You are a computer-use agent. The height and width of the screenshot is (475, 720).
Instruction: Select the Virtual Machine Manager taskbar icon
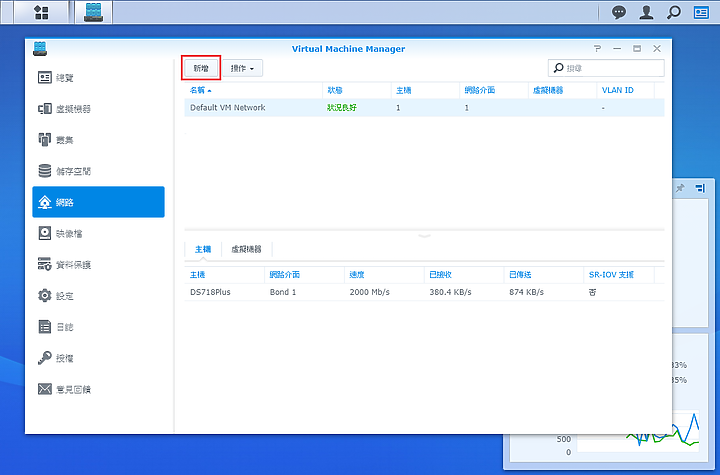(94, 12)
